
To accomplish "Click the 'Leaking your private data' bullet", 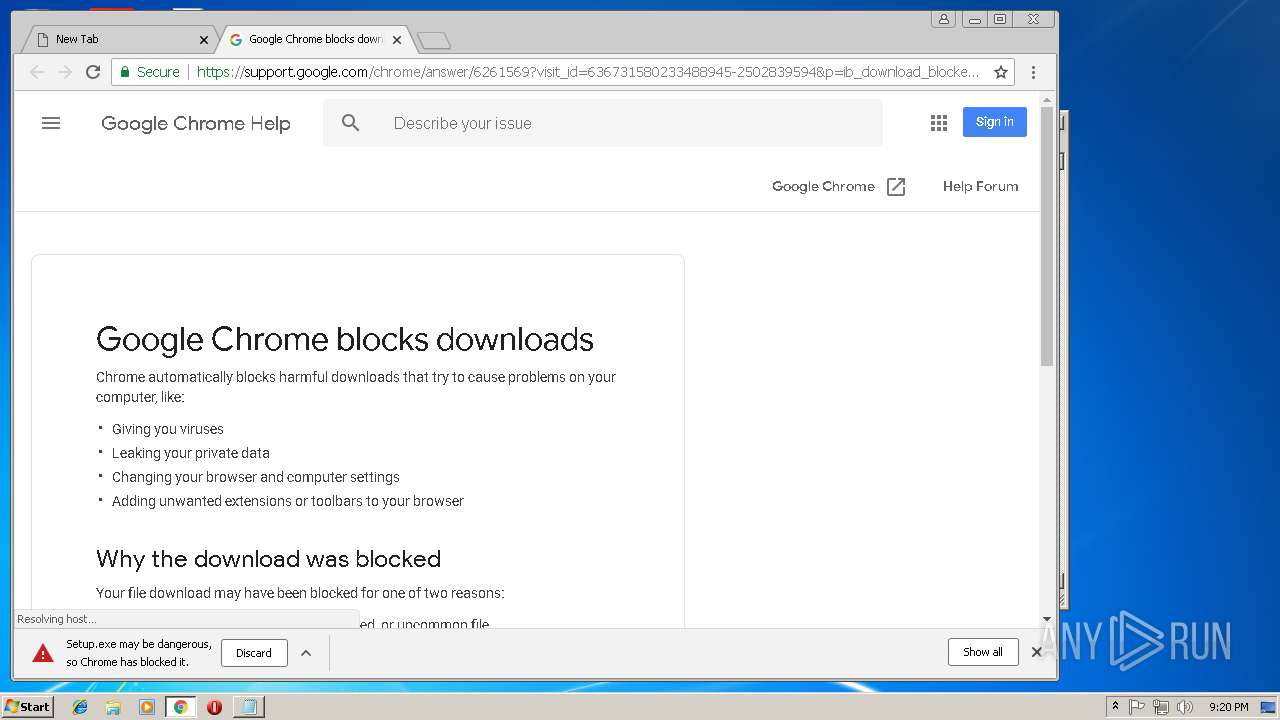I will click(x=191, y=453).
